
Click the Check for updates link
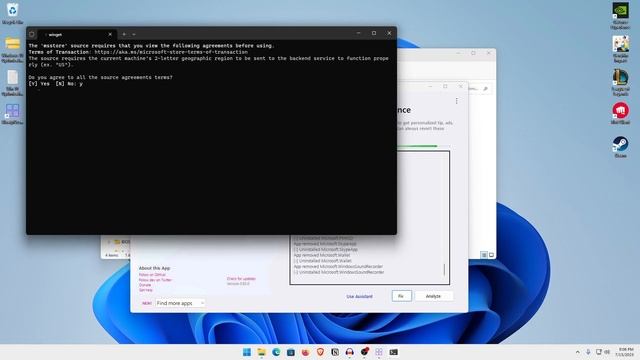tap(241, 278)
